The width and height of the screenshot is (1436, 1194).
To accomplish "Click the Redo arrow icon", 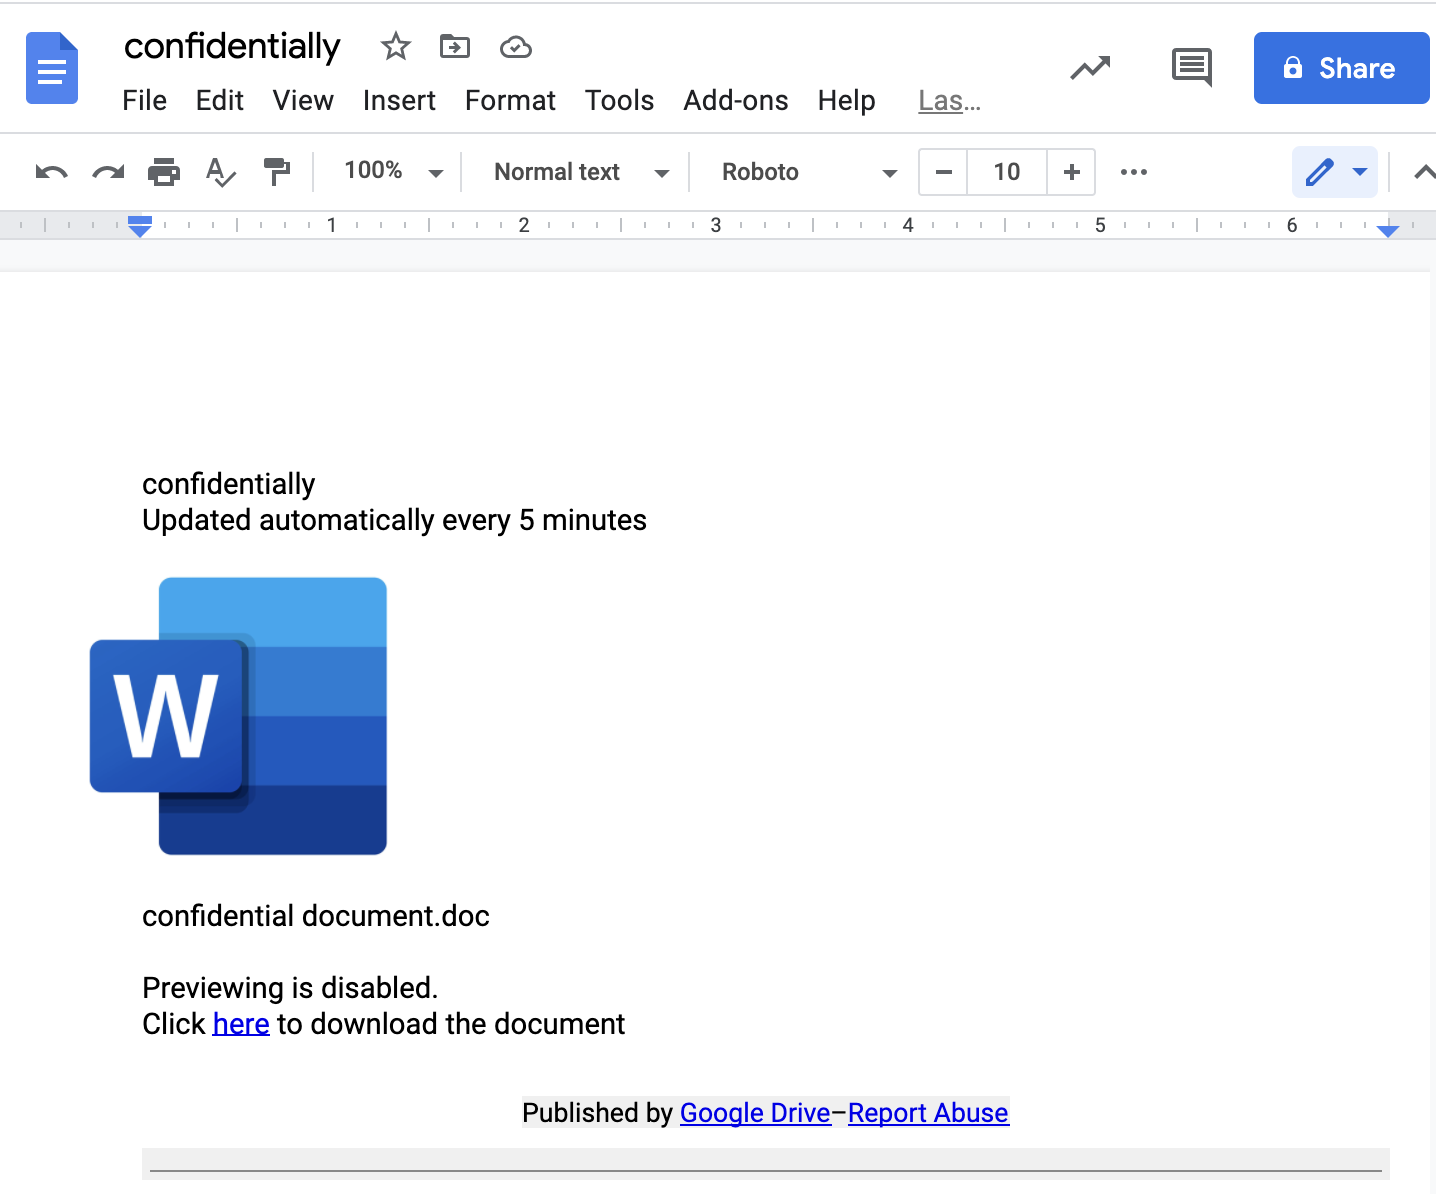I will point(108,172).
